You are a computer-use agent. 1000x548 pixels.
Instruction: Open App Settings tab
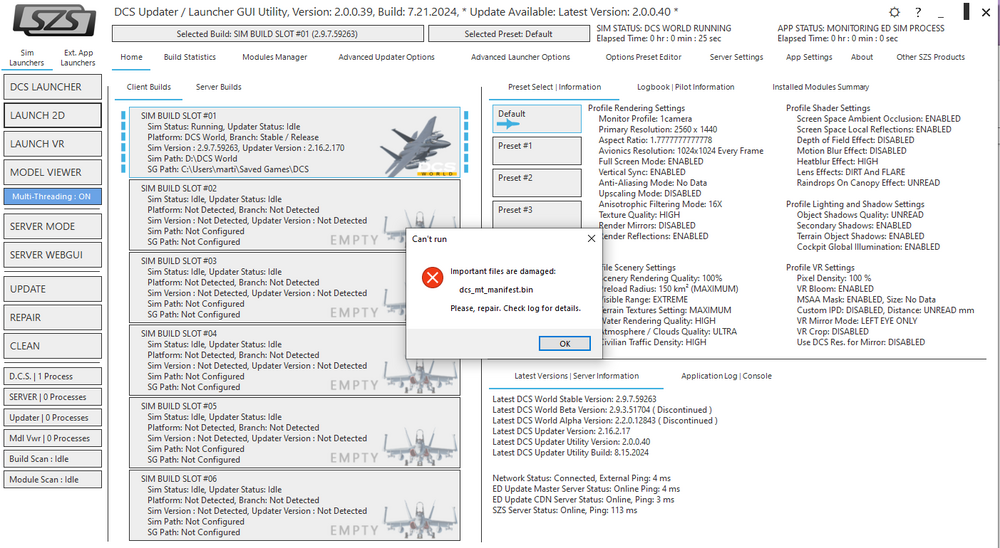809,57
